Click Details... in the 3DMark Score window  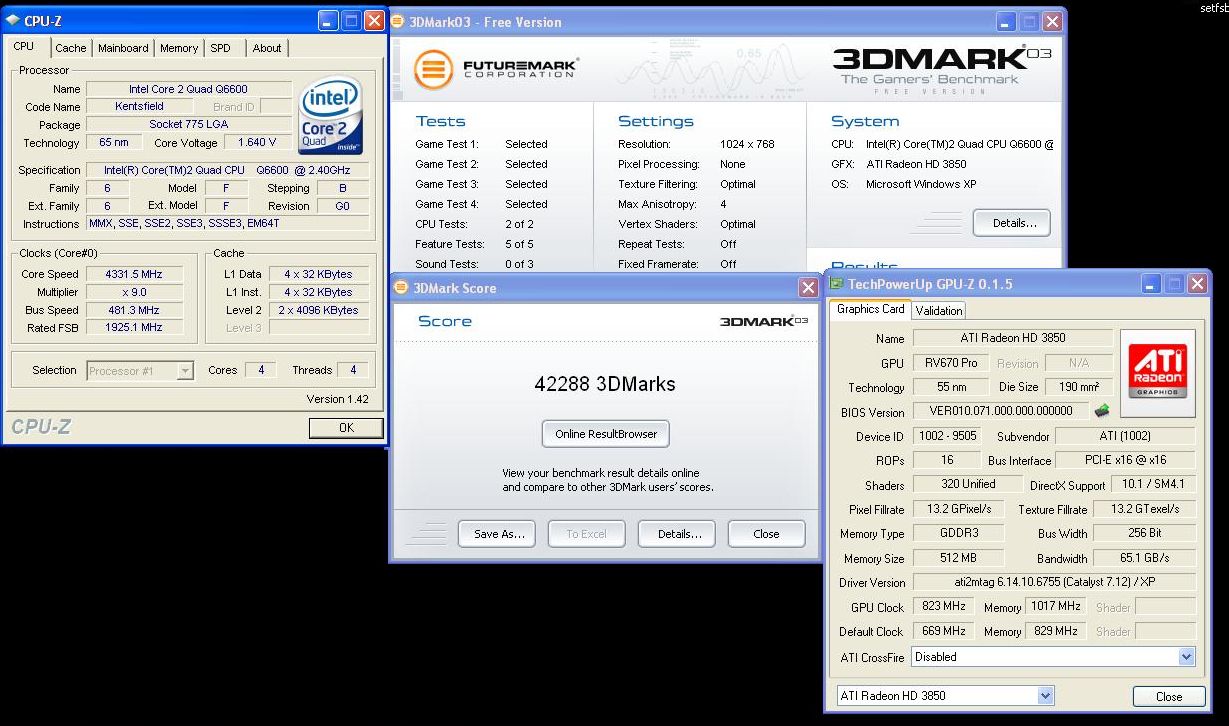[x=677, y=534]
